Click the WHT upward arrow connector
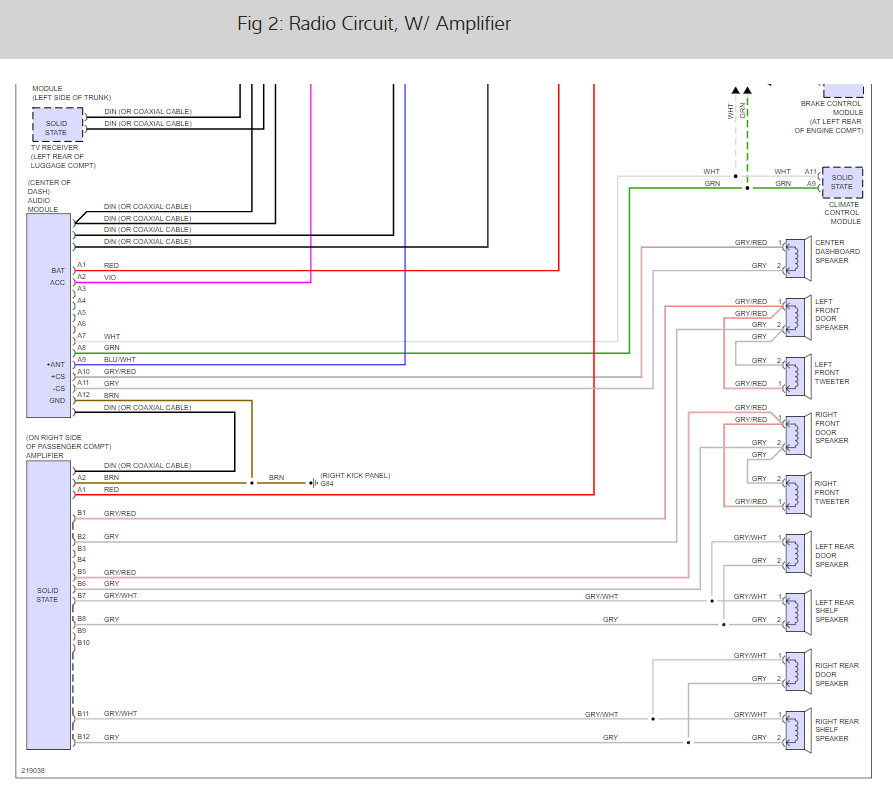 tap(736, 90)
